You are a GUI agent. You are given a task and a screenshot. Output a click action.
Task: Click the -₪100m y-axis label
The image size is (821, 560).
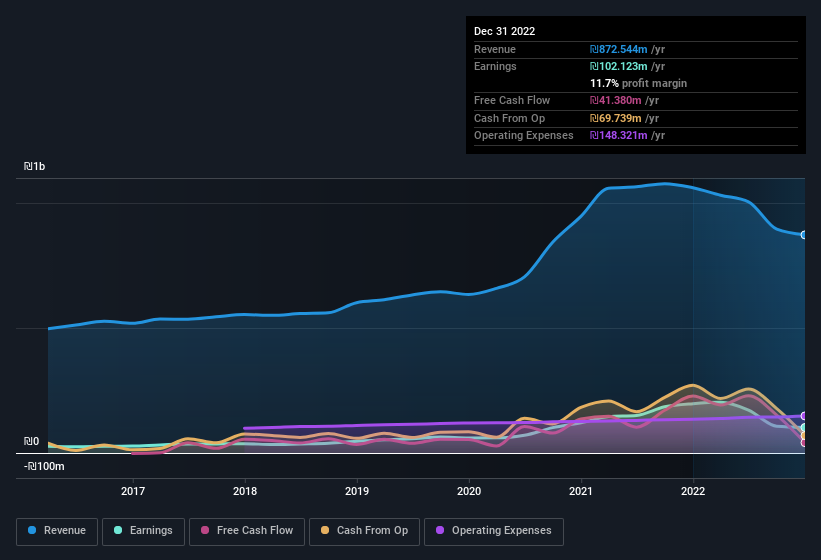coord(44,466)
